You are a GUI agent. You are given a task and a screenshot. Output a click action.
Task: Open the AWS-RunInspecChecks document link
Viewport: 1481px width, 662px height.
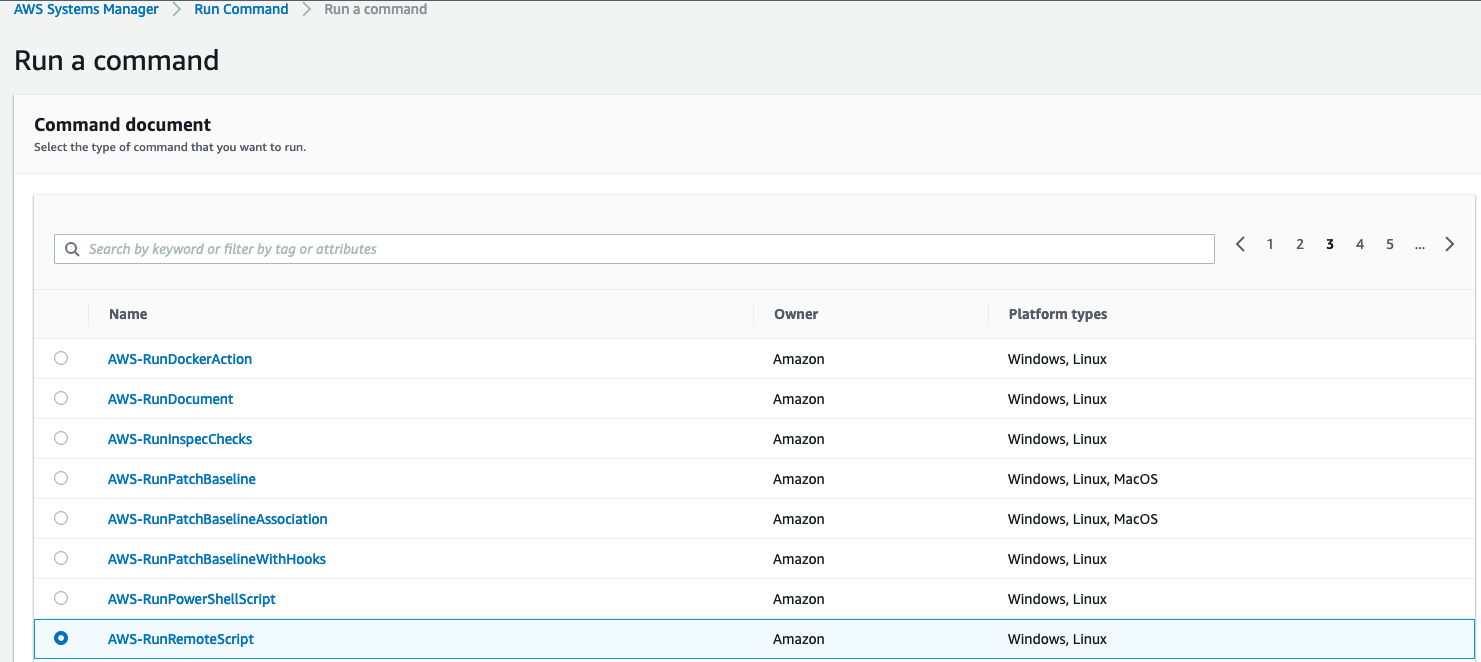(180, 439)
